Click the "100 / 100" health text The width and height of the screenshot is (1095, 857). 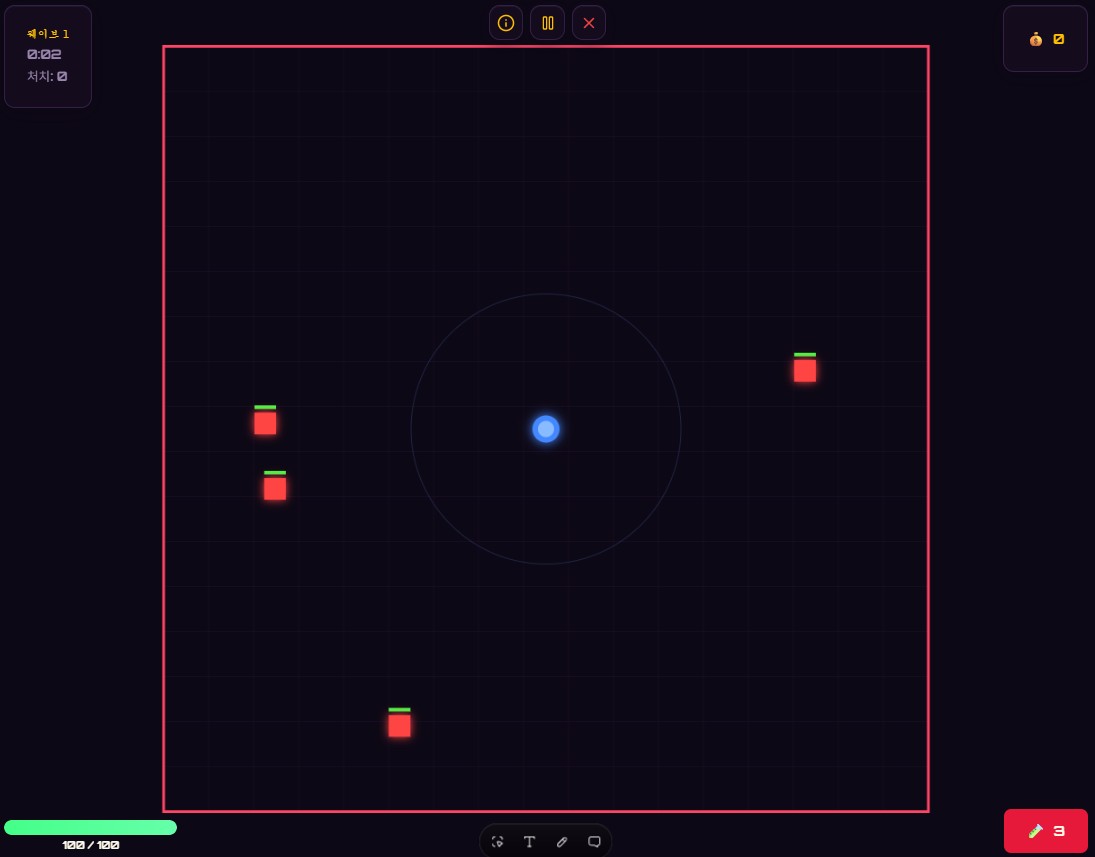pyautogui.click(x=91, y=845)
